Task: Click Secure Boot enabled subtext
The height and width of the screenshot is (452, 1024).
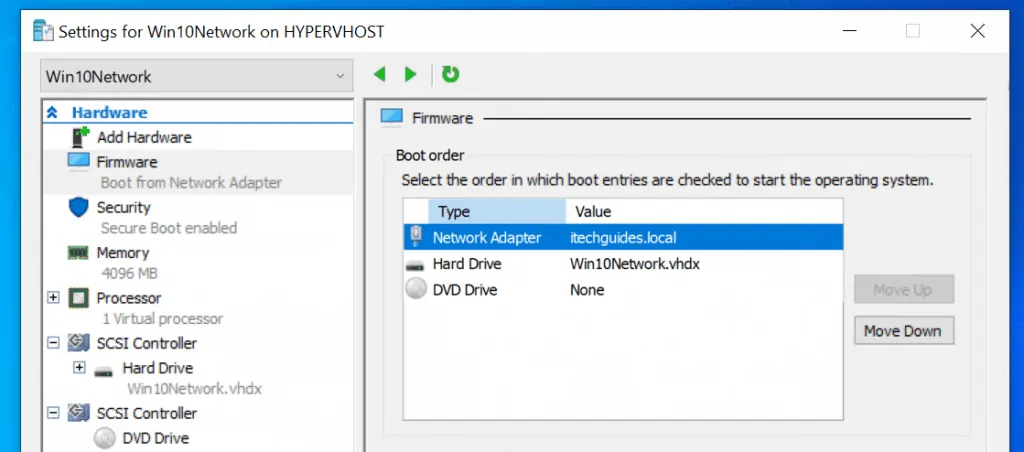Action: click(168, 228)
